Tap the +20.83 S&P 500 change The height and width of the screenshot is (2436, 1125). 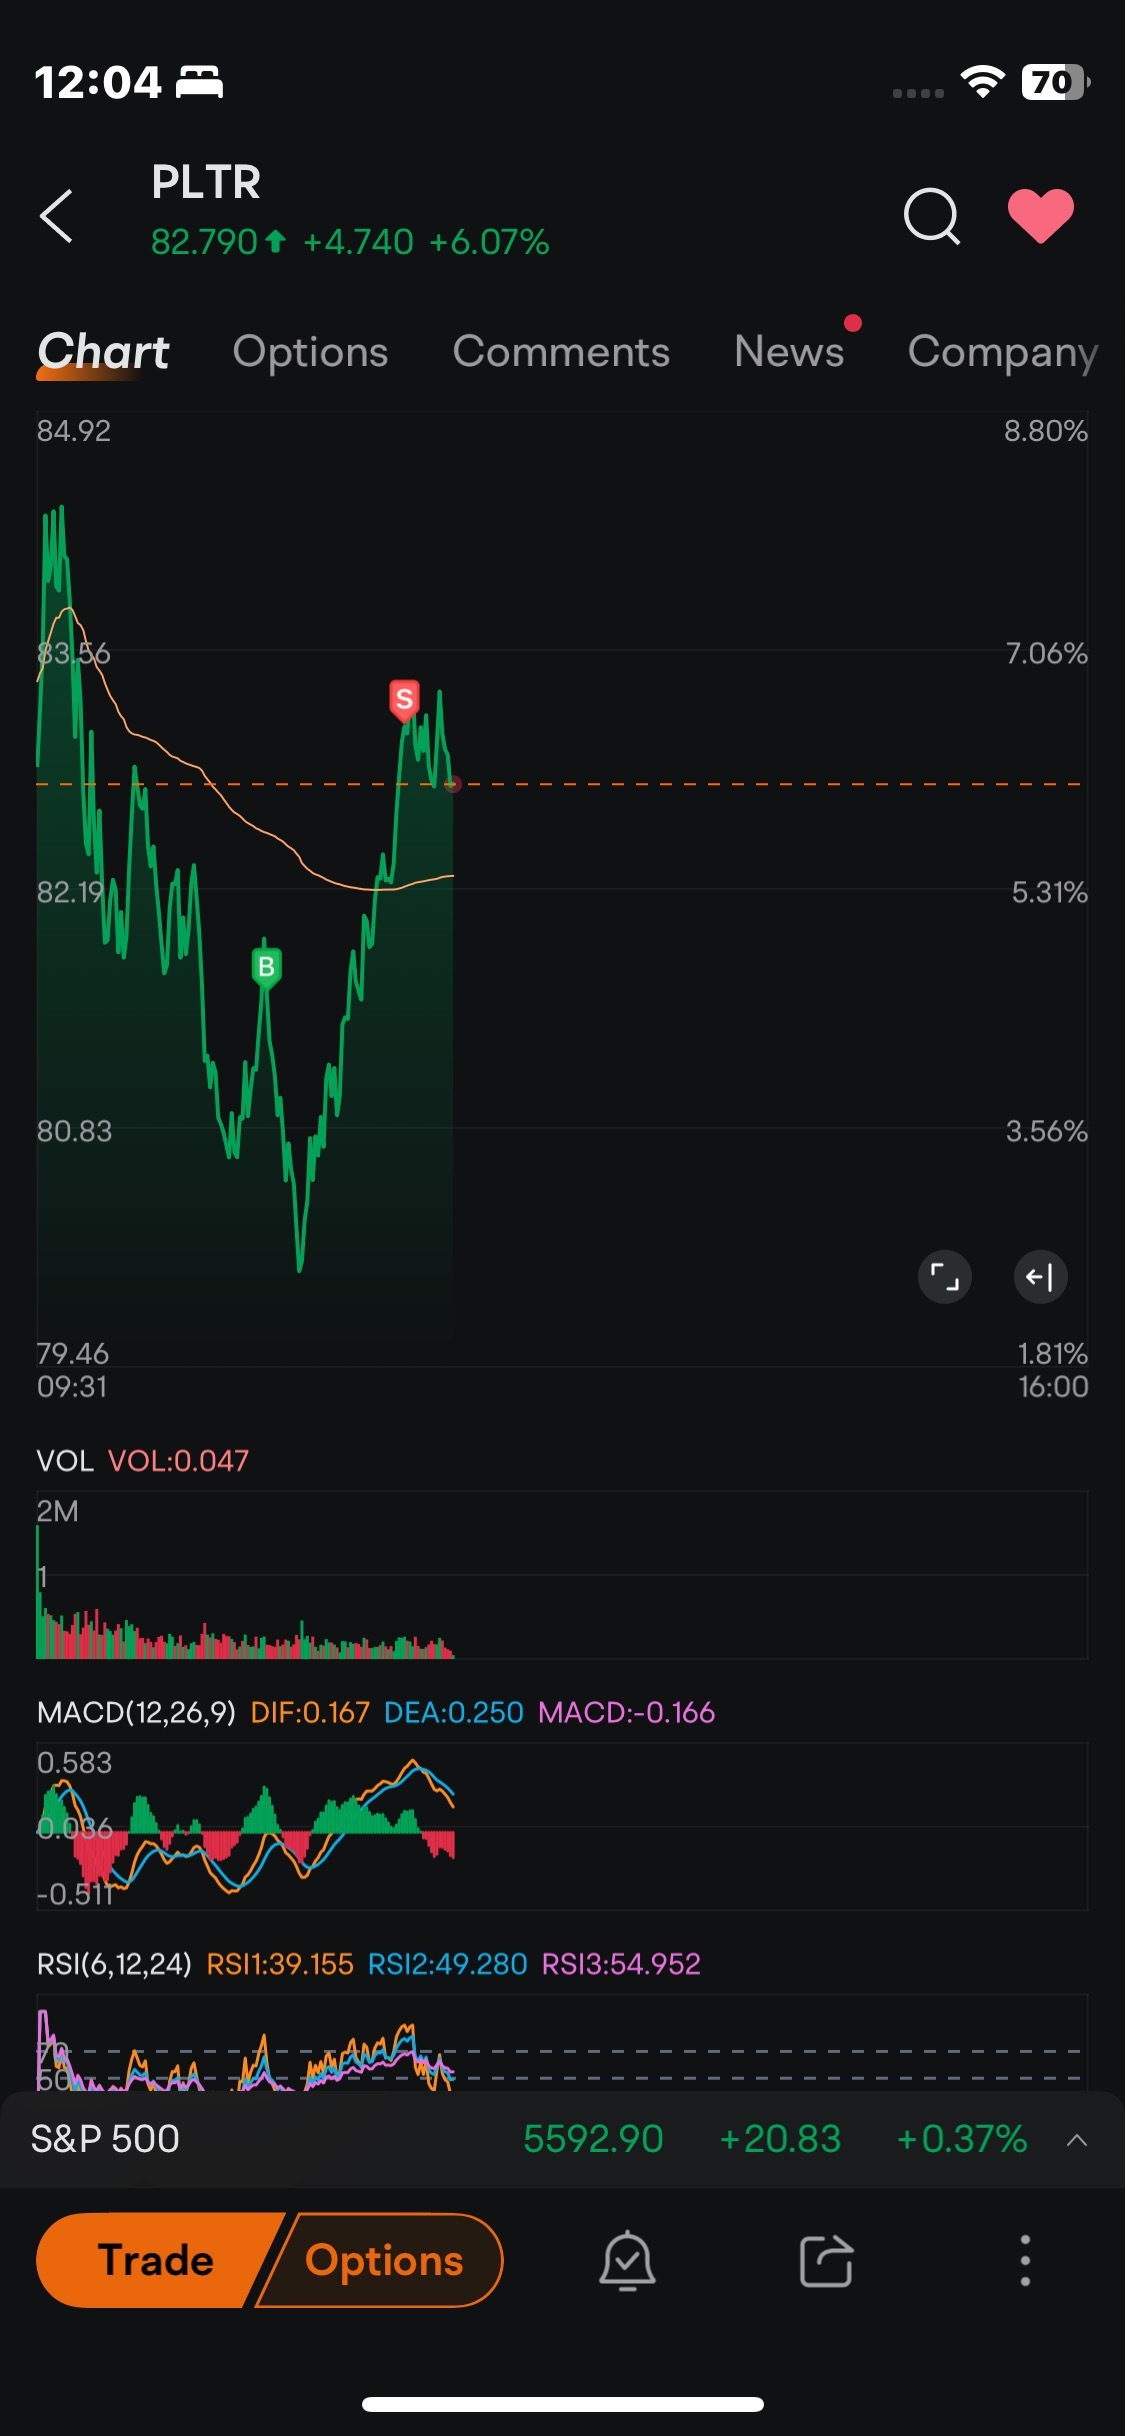click(x=780, y=2139)
